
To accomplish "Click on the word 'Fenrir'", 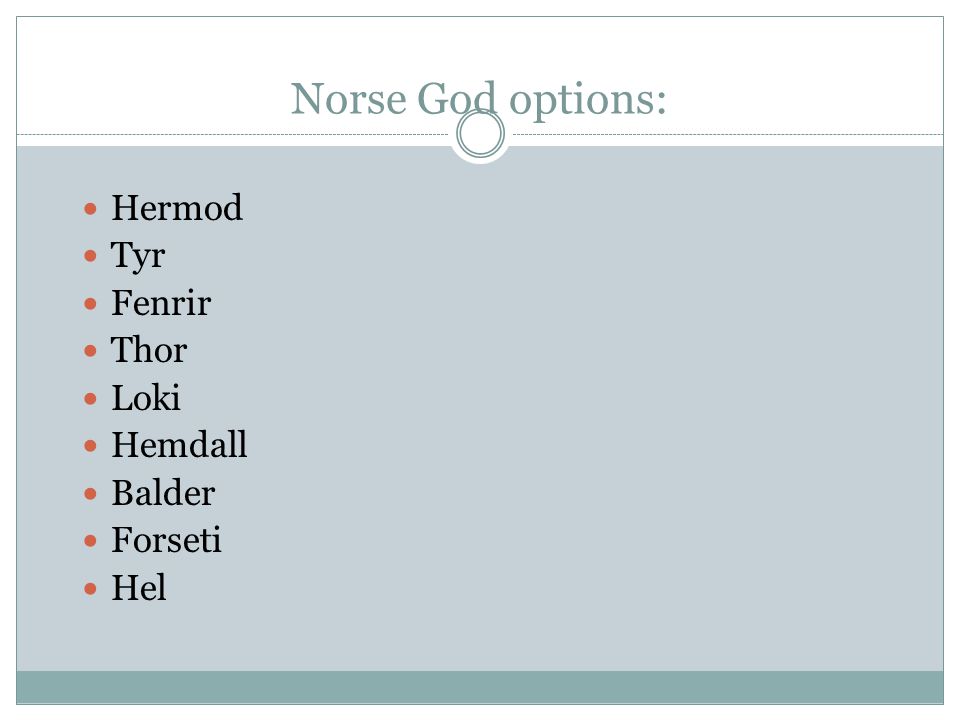I will pos(161,303).
